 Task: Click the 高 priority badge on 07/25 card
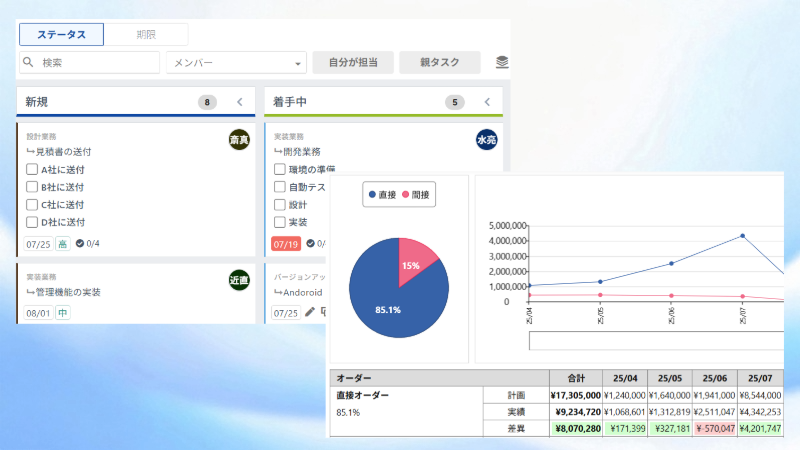click(62, 243)
